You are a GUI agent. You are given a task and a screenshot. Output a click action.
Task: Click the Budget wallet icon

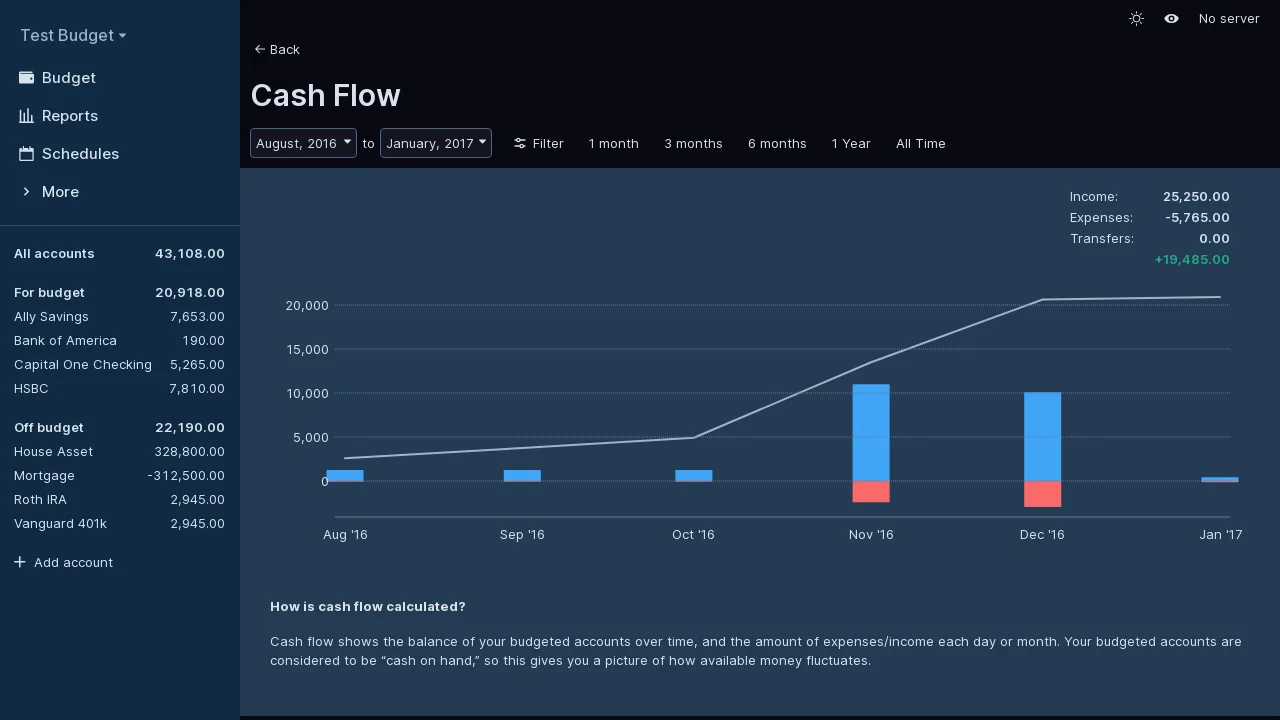pyautogui.click(x=27, y=78)
